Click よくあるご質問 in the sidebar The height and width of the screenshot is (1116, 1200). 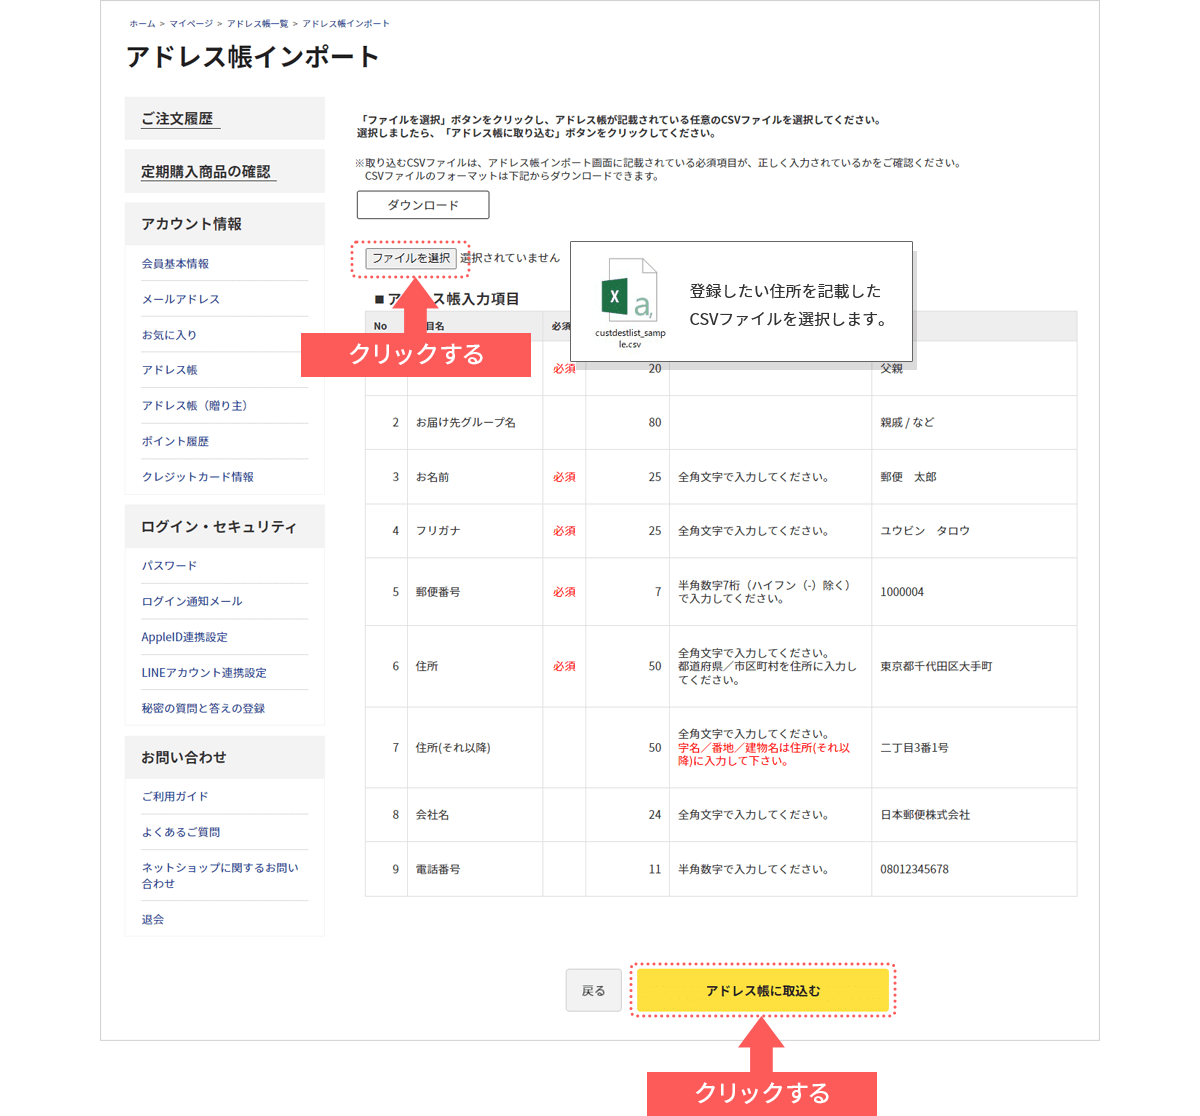(x=181, y=832)
